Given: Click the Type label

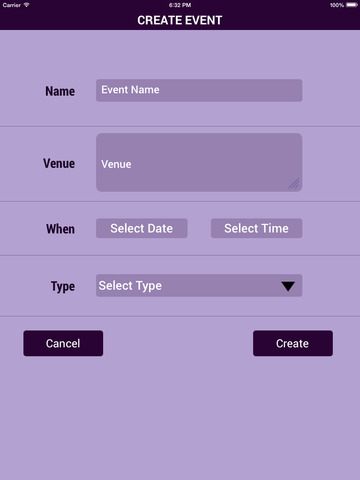Looking at the screenshot, I should click(x=63, y=286).
